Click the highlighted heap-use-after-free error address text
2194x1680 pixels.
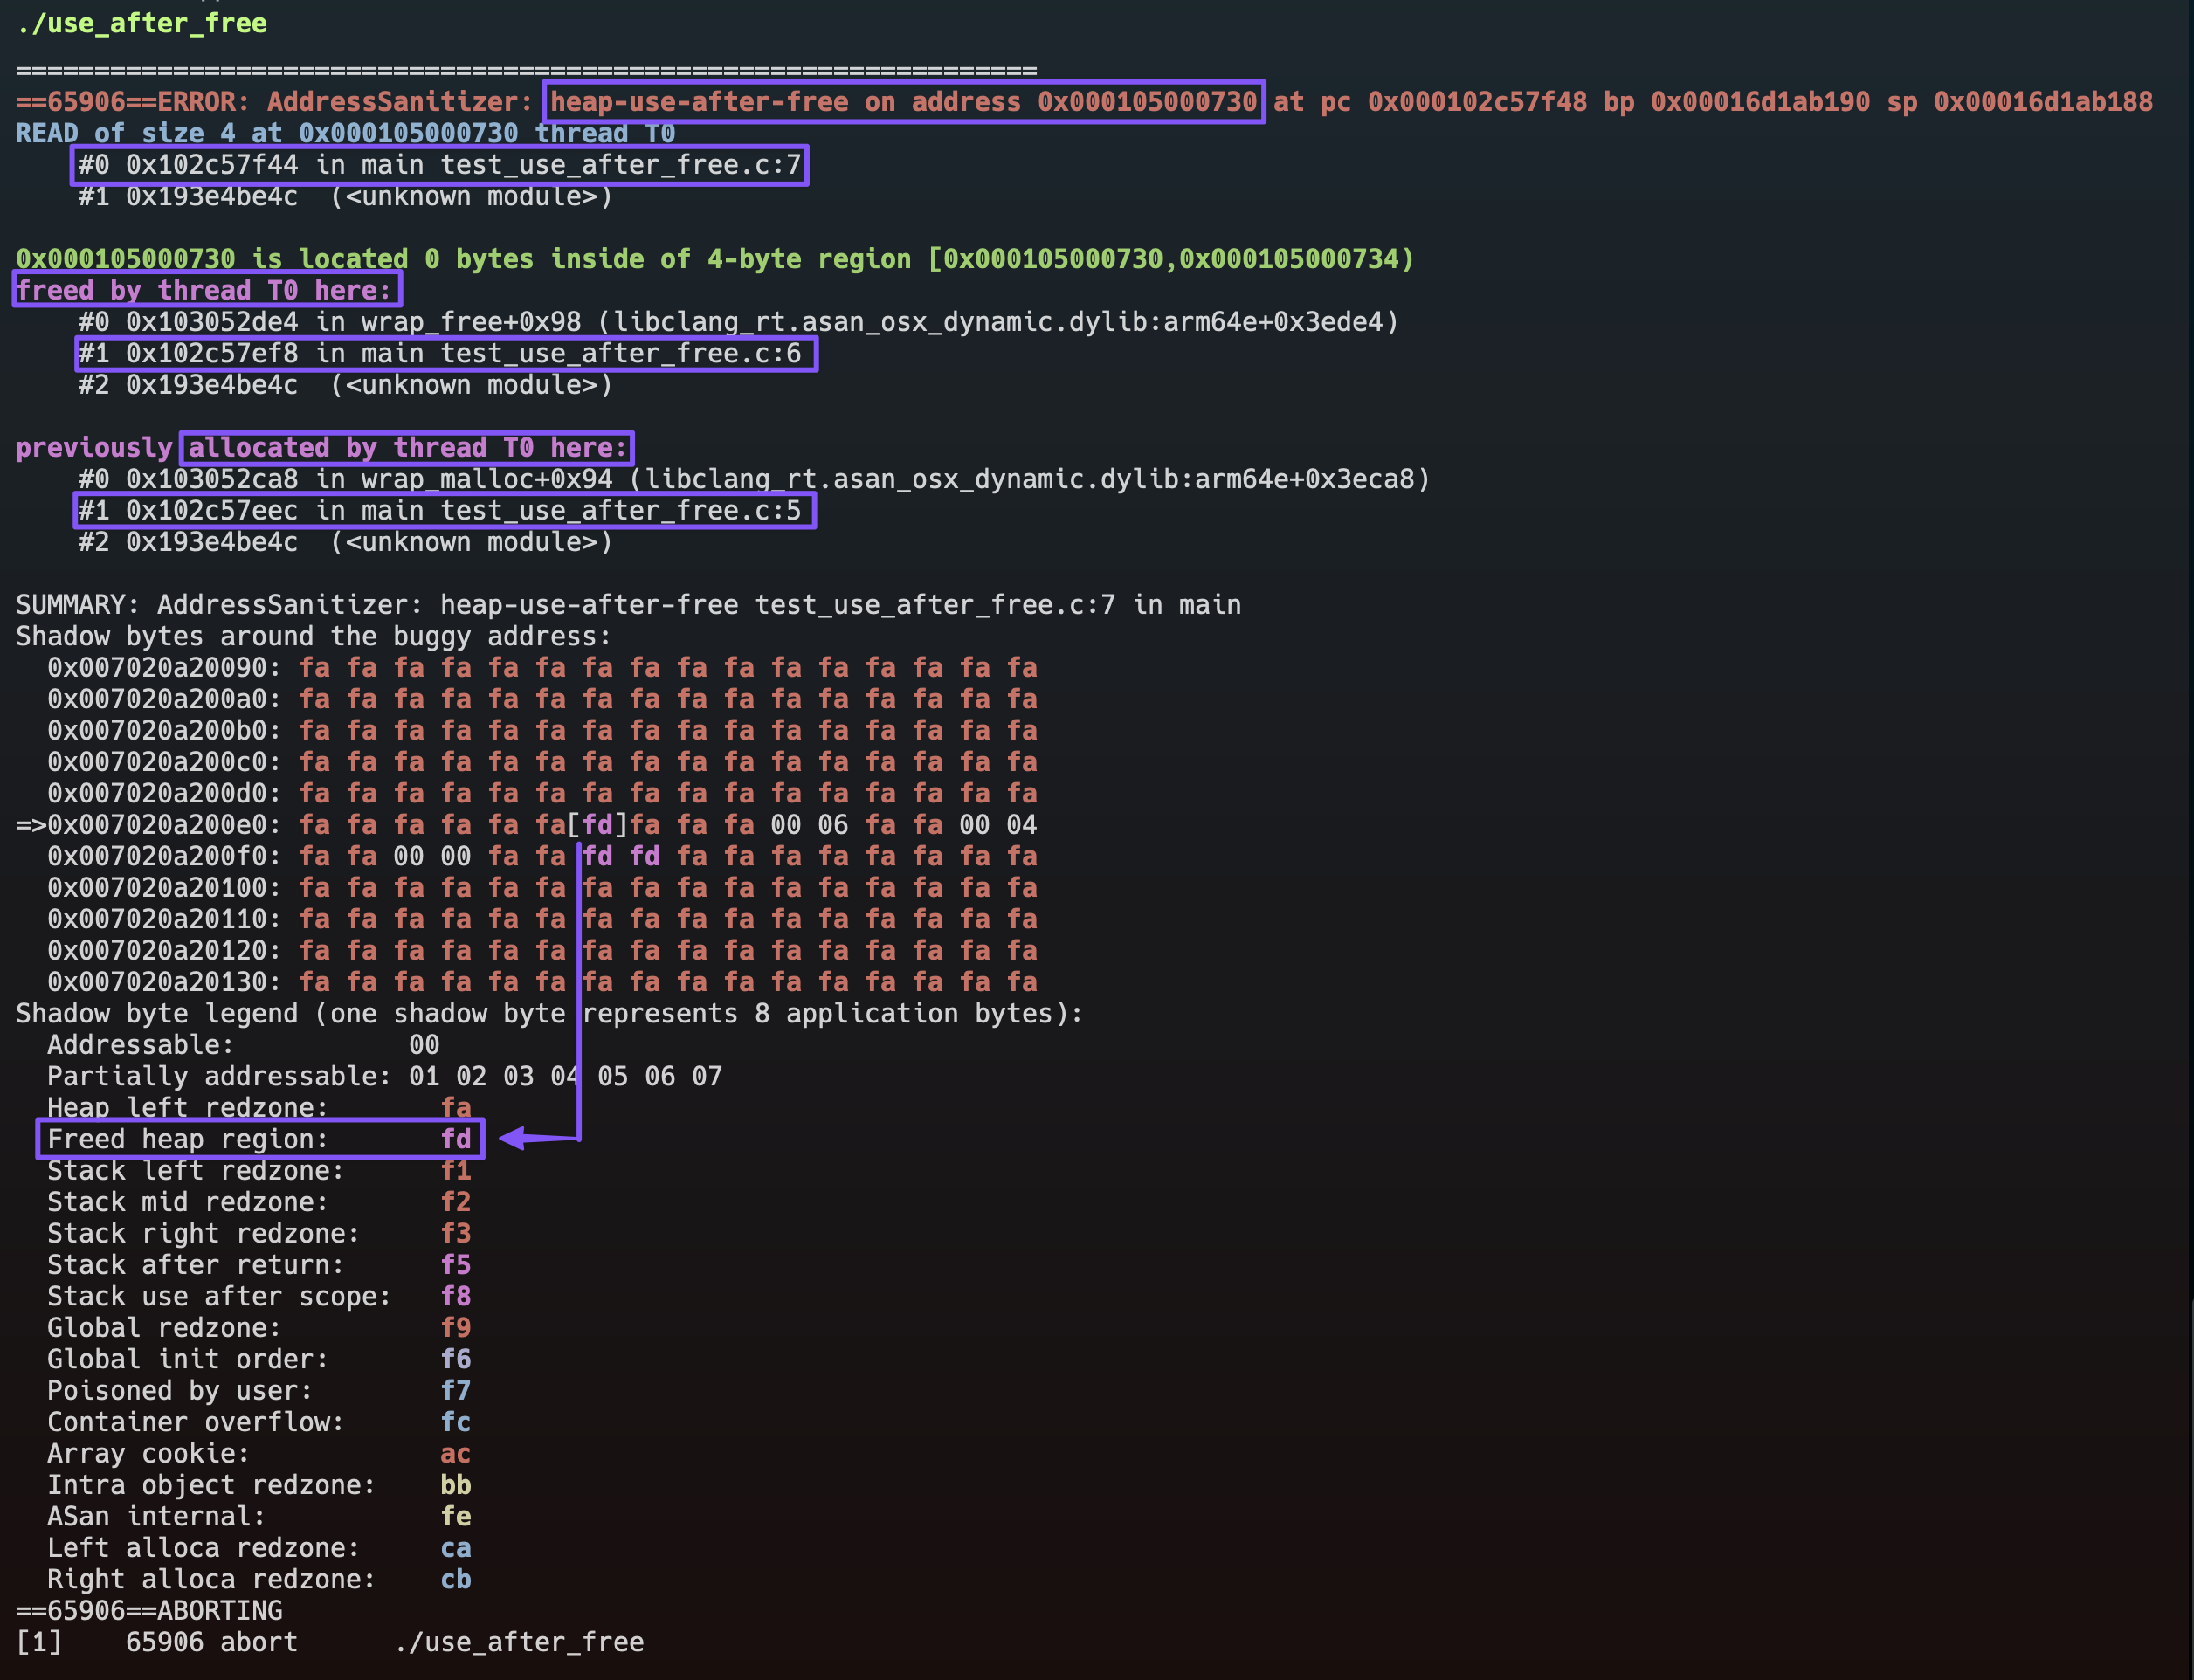[x=903, y=102]
